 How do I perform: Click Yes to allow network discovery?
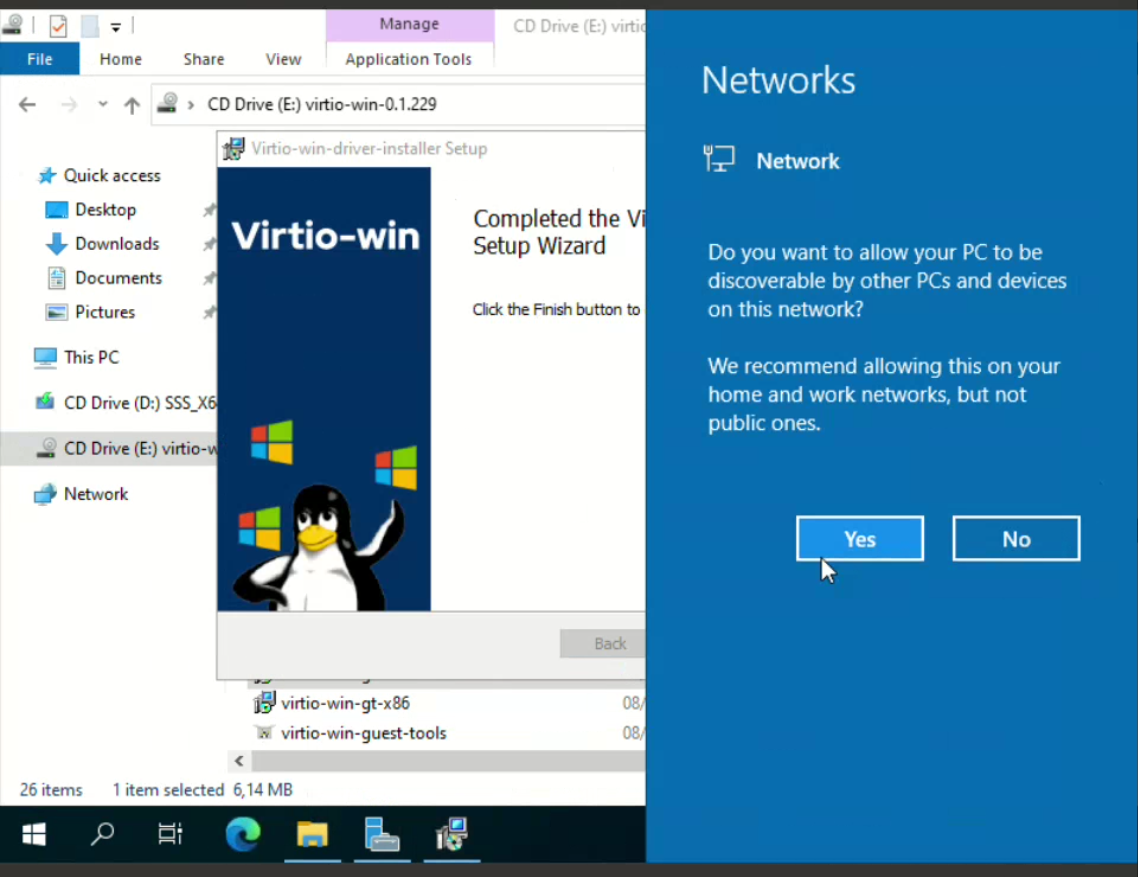(859, 539)
